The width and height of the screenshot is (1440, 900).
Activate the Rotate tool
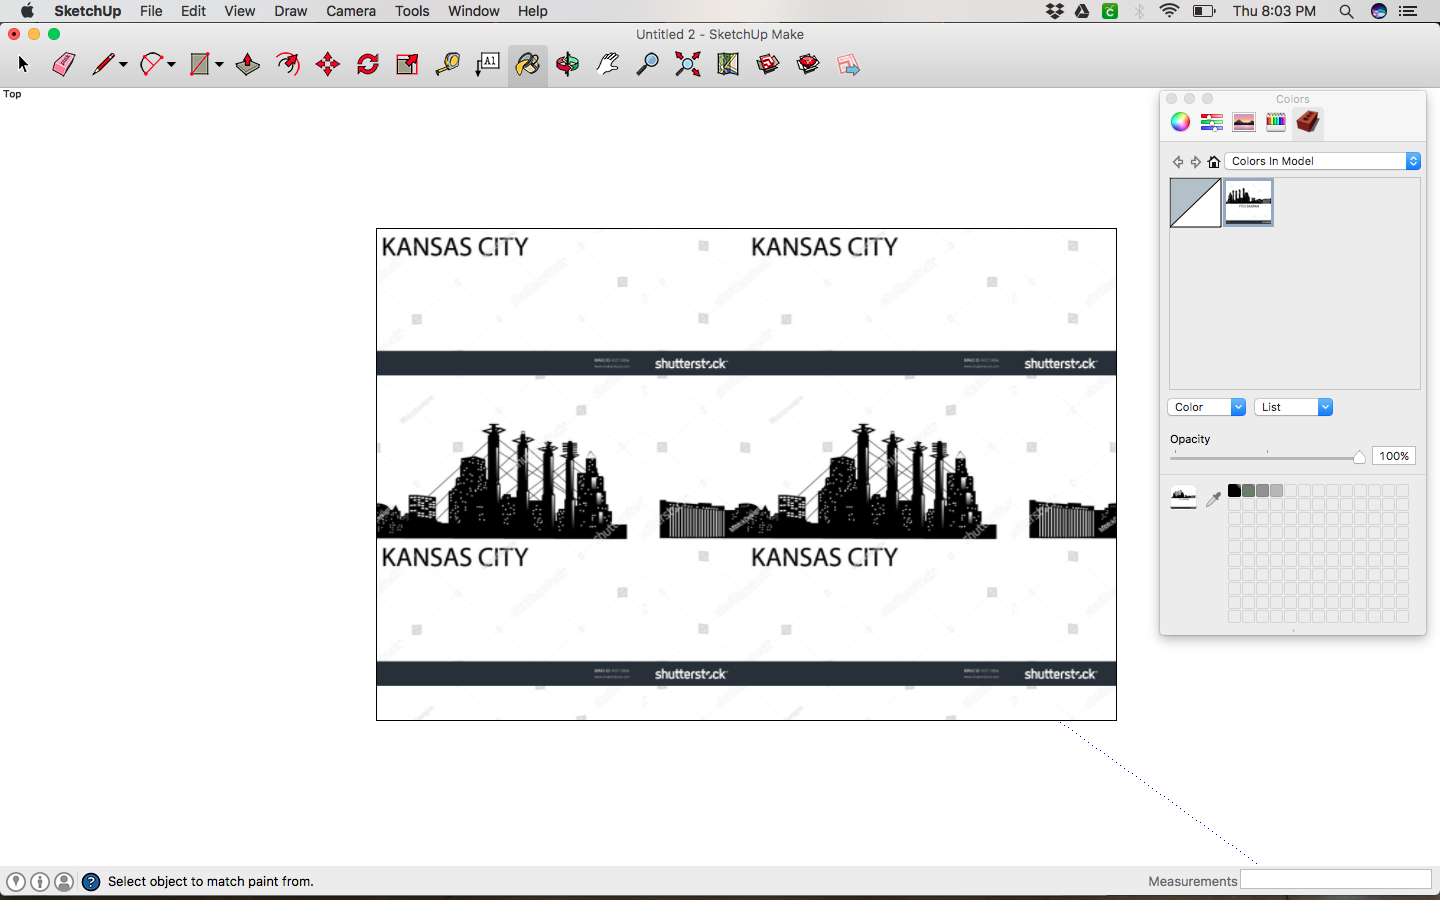(368, 65)
